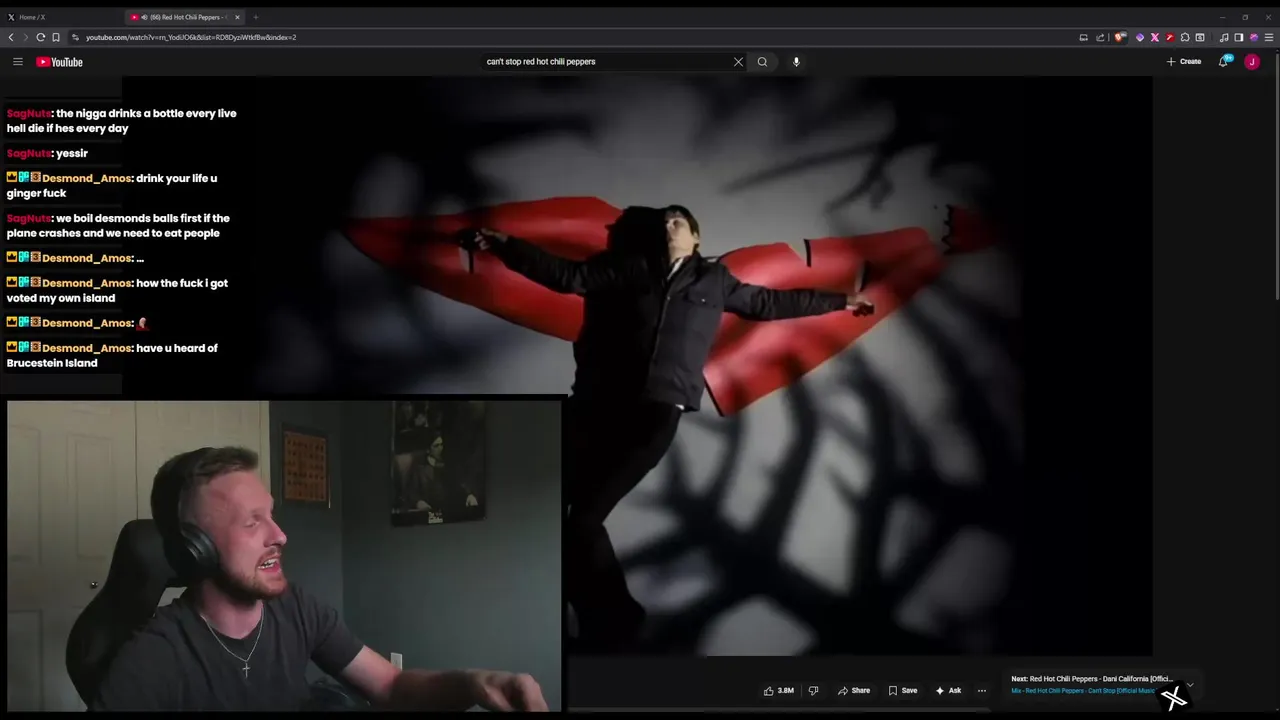Dislike the video with thumbs down
The width and height of the screenshot is (1280, 720).
click(813, 690)
